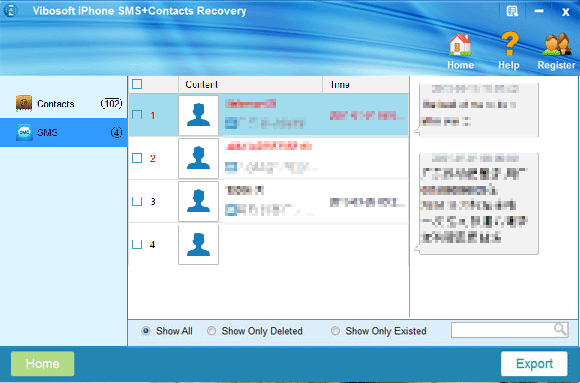Select Show Only Existed radio button
The image size is (580, 383).
coord(335,330)
